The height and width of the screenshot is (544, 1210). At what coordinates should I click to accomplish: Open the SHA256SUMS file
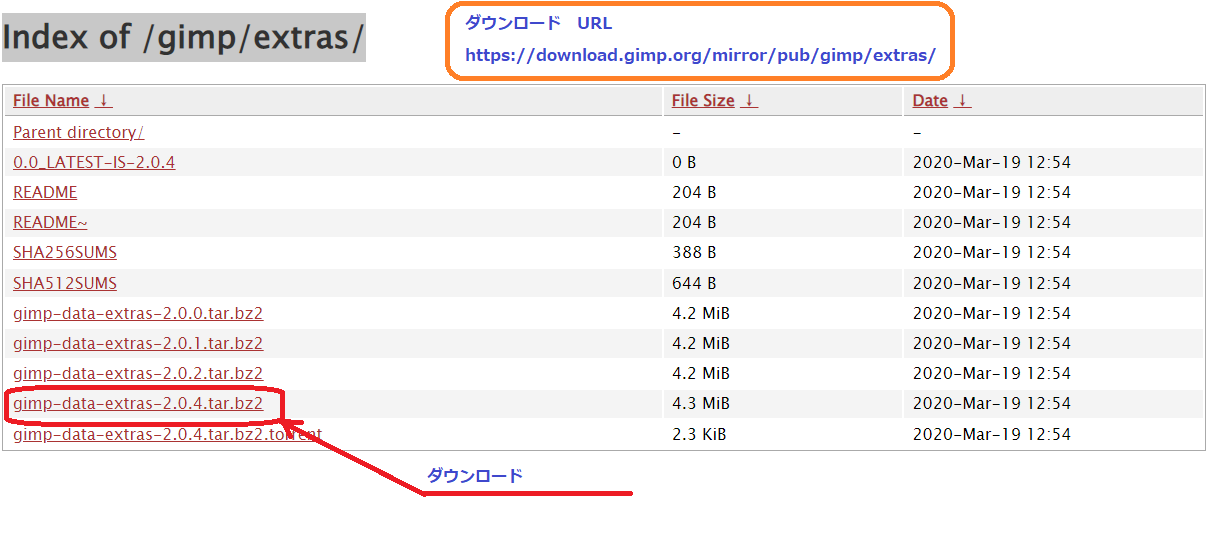[65, 252]
